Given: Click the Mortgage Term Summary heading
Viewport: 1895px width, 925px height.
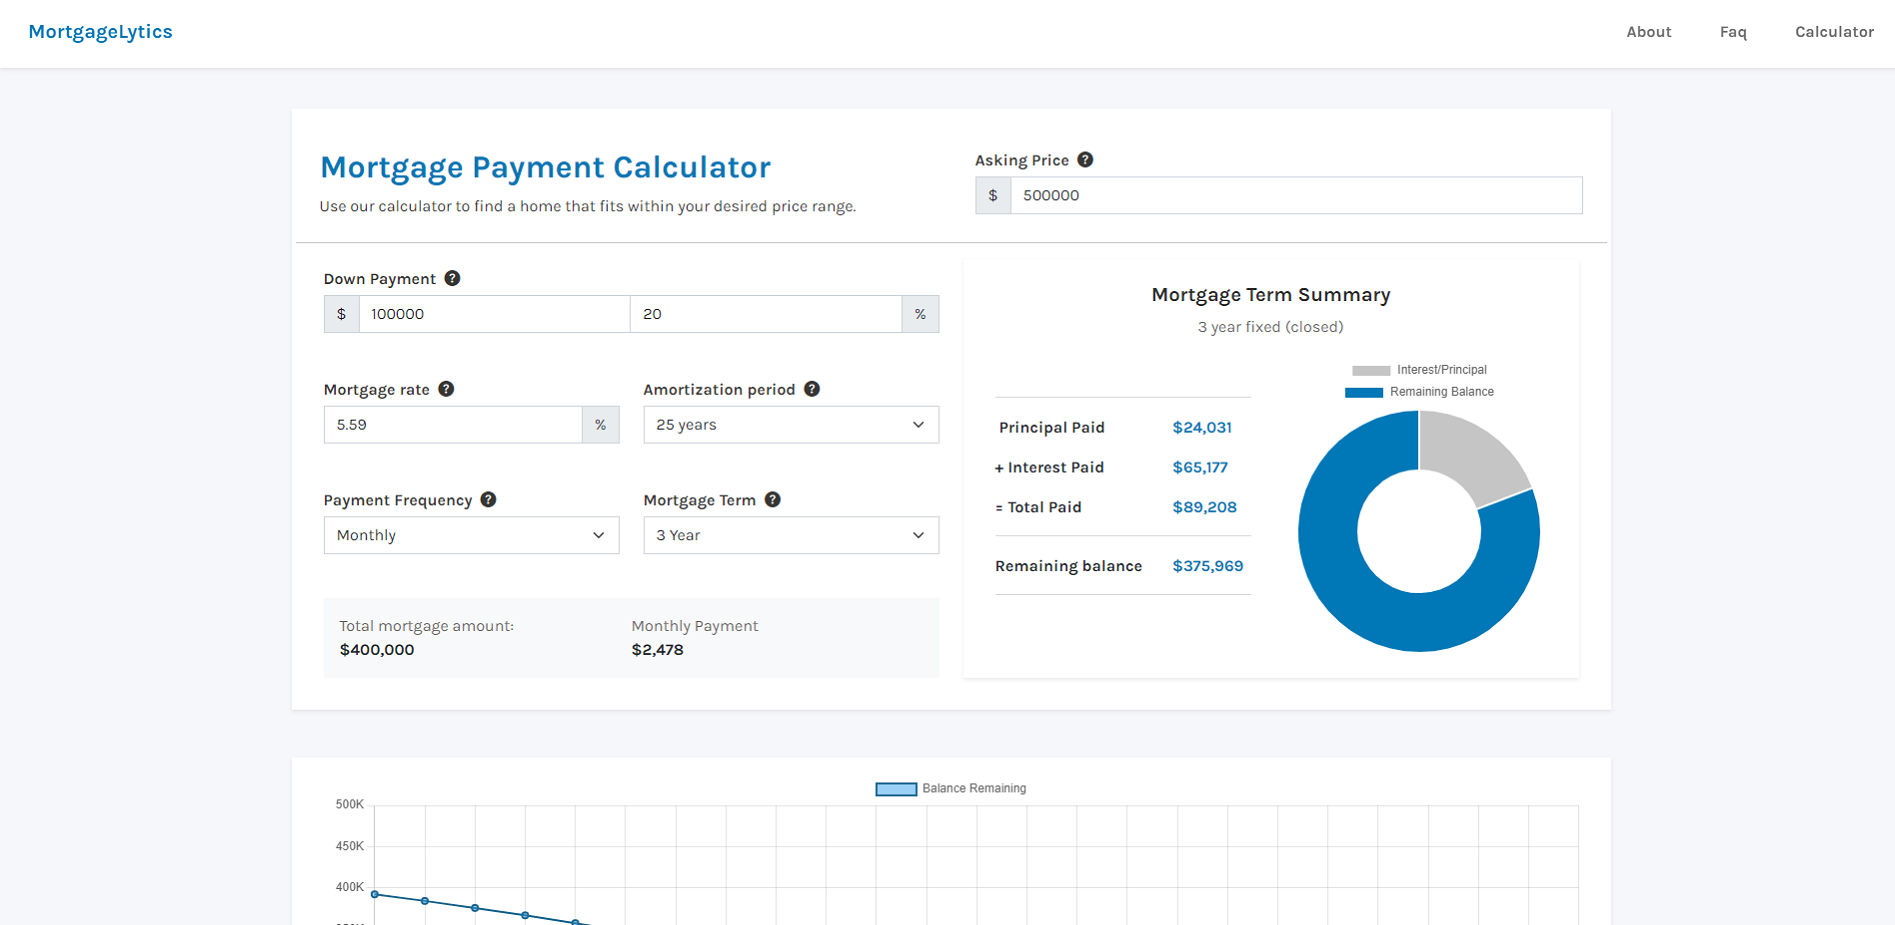Looking at the screenshot, I should point(1271,295).
